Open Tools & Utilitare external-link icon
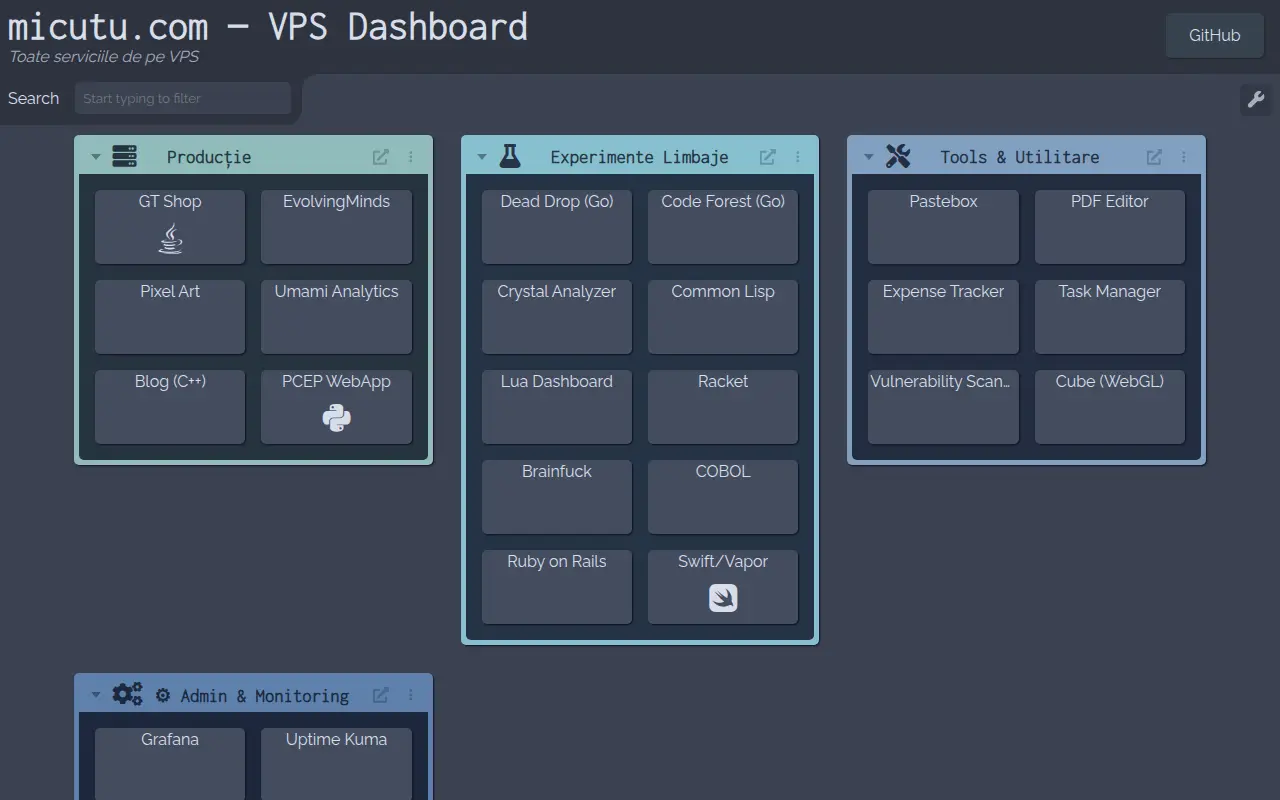The image size is (1280, 800). tap(1154, 157)
